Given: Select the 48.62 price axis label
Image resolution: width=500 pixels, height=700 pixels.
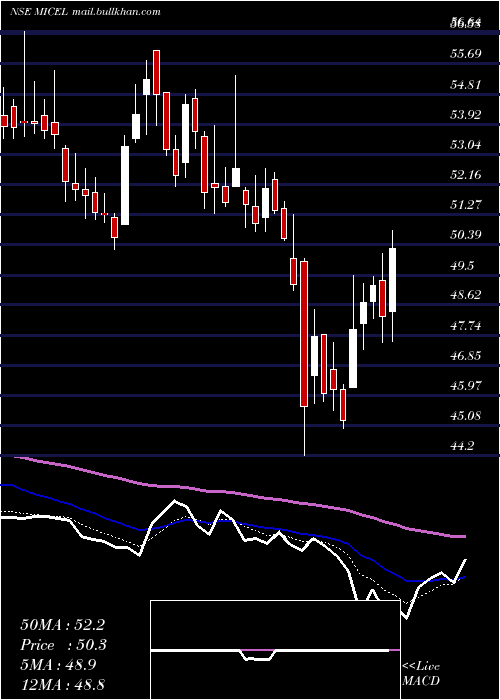Looking at the screenshot, I should 467,295.
